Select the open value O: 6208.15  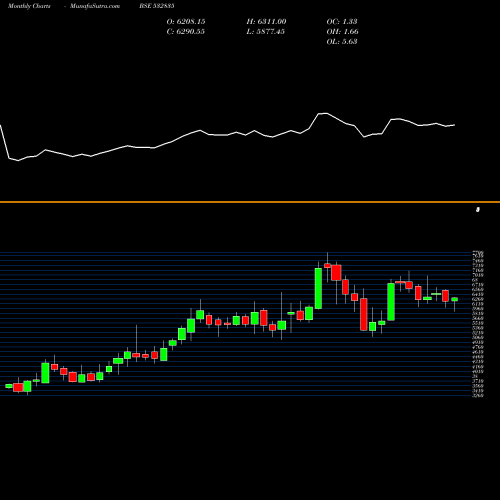coord(186,22)
